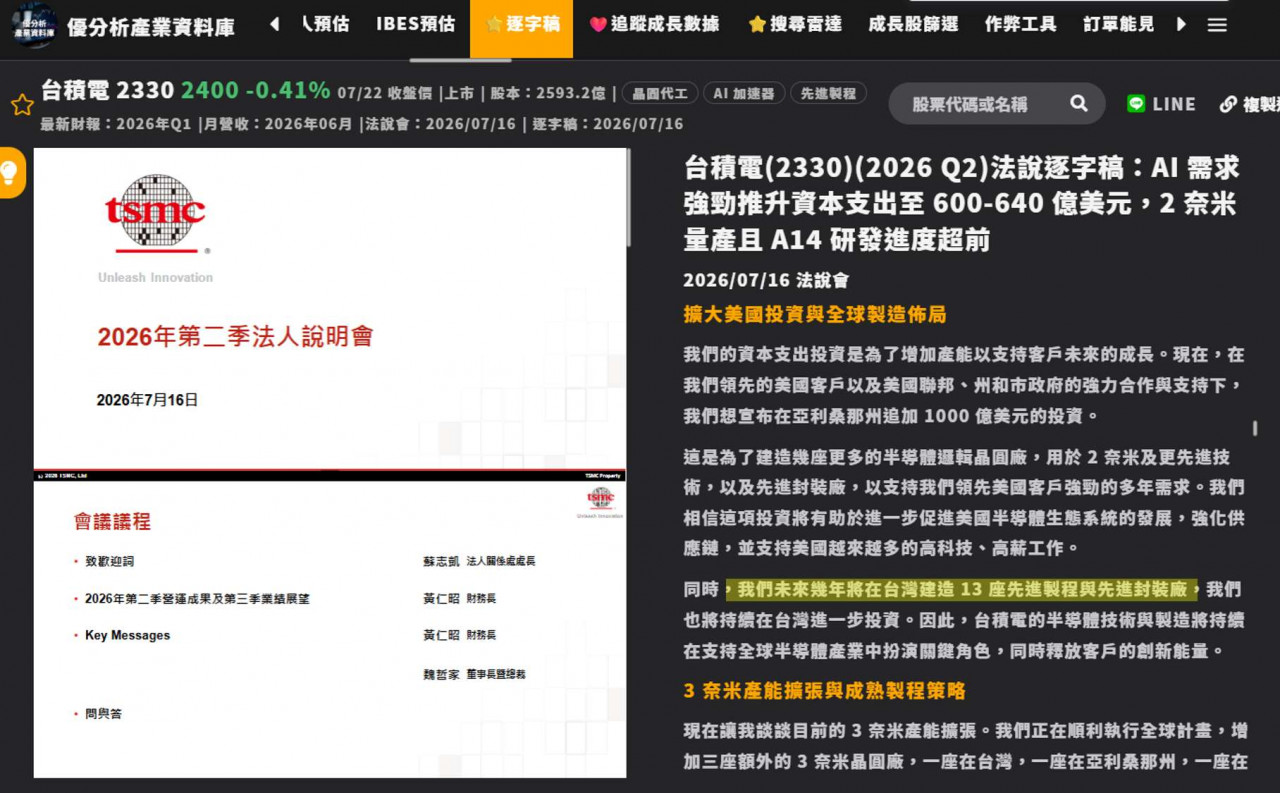Screen dimensions: 1280x793
Task: Open the 成長股篩選 tab
Action: tap(913, 24)
